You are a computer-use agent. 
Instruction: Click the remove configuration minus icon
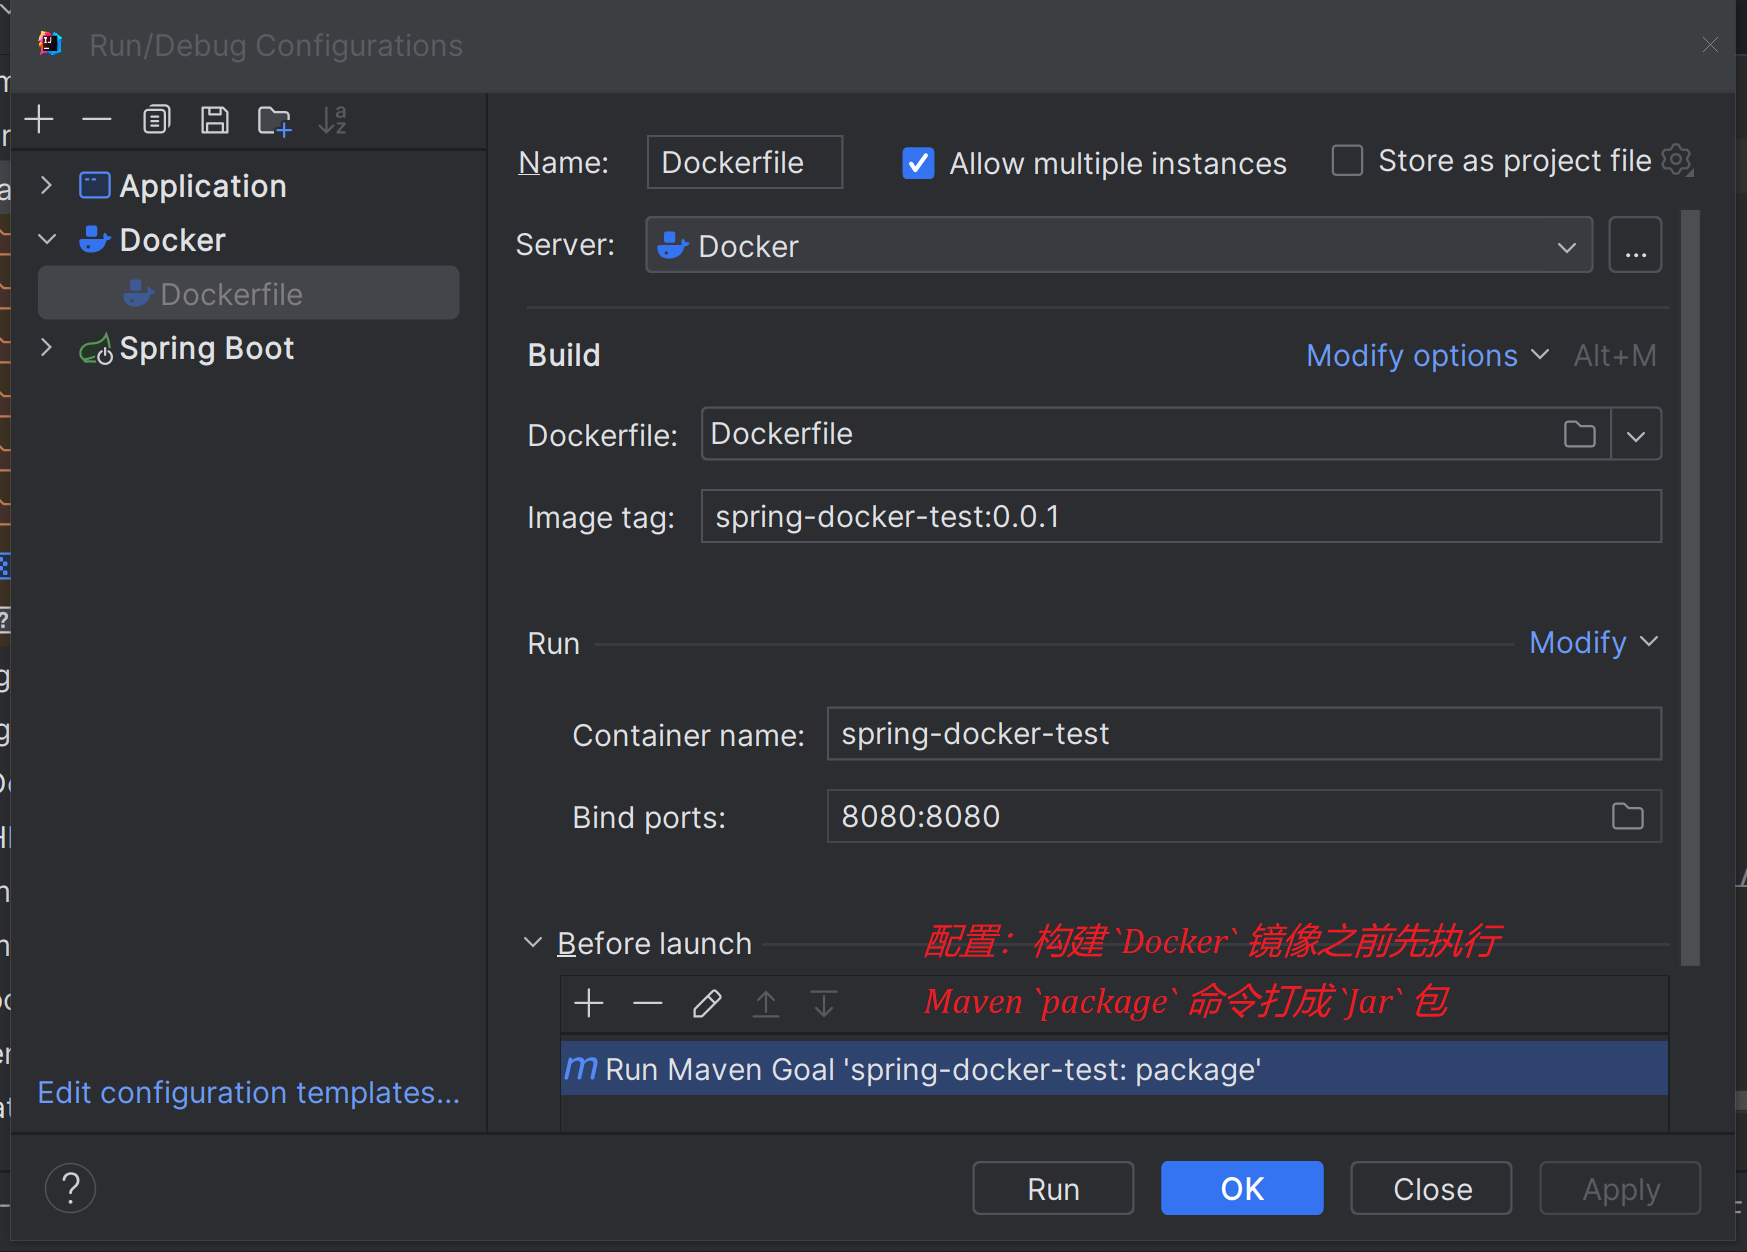(97, 120)
